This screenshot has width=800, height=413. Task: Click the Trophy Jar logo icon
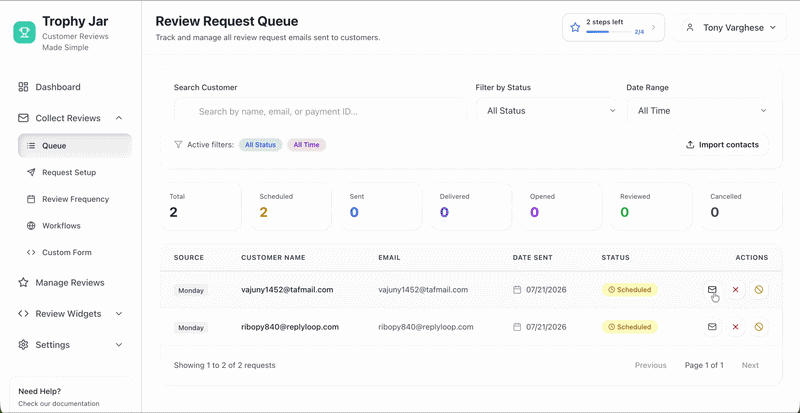[x=24, y=32]
